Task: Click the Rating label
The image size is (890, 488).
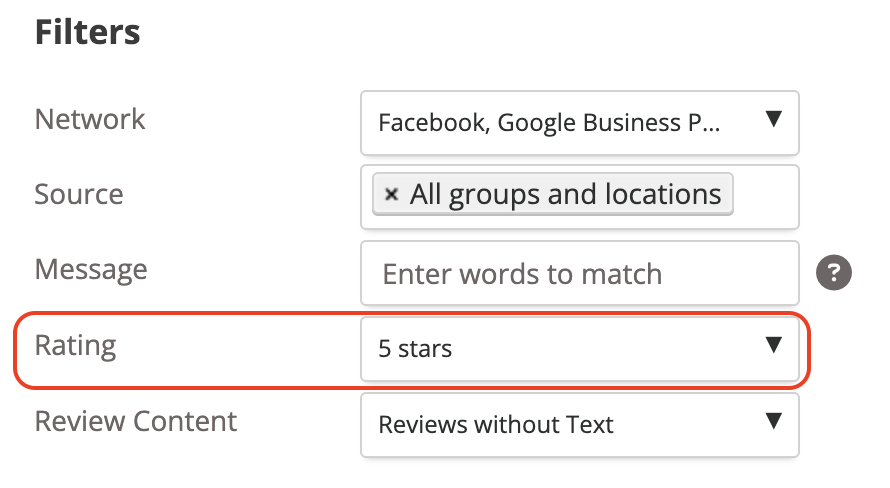Action: [x=75, y=346]
